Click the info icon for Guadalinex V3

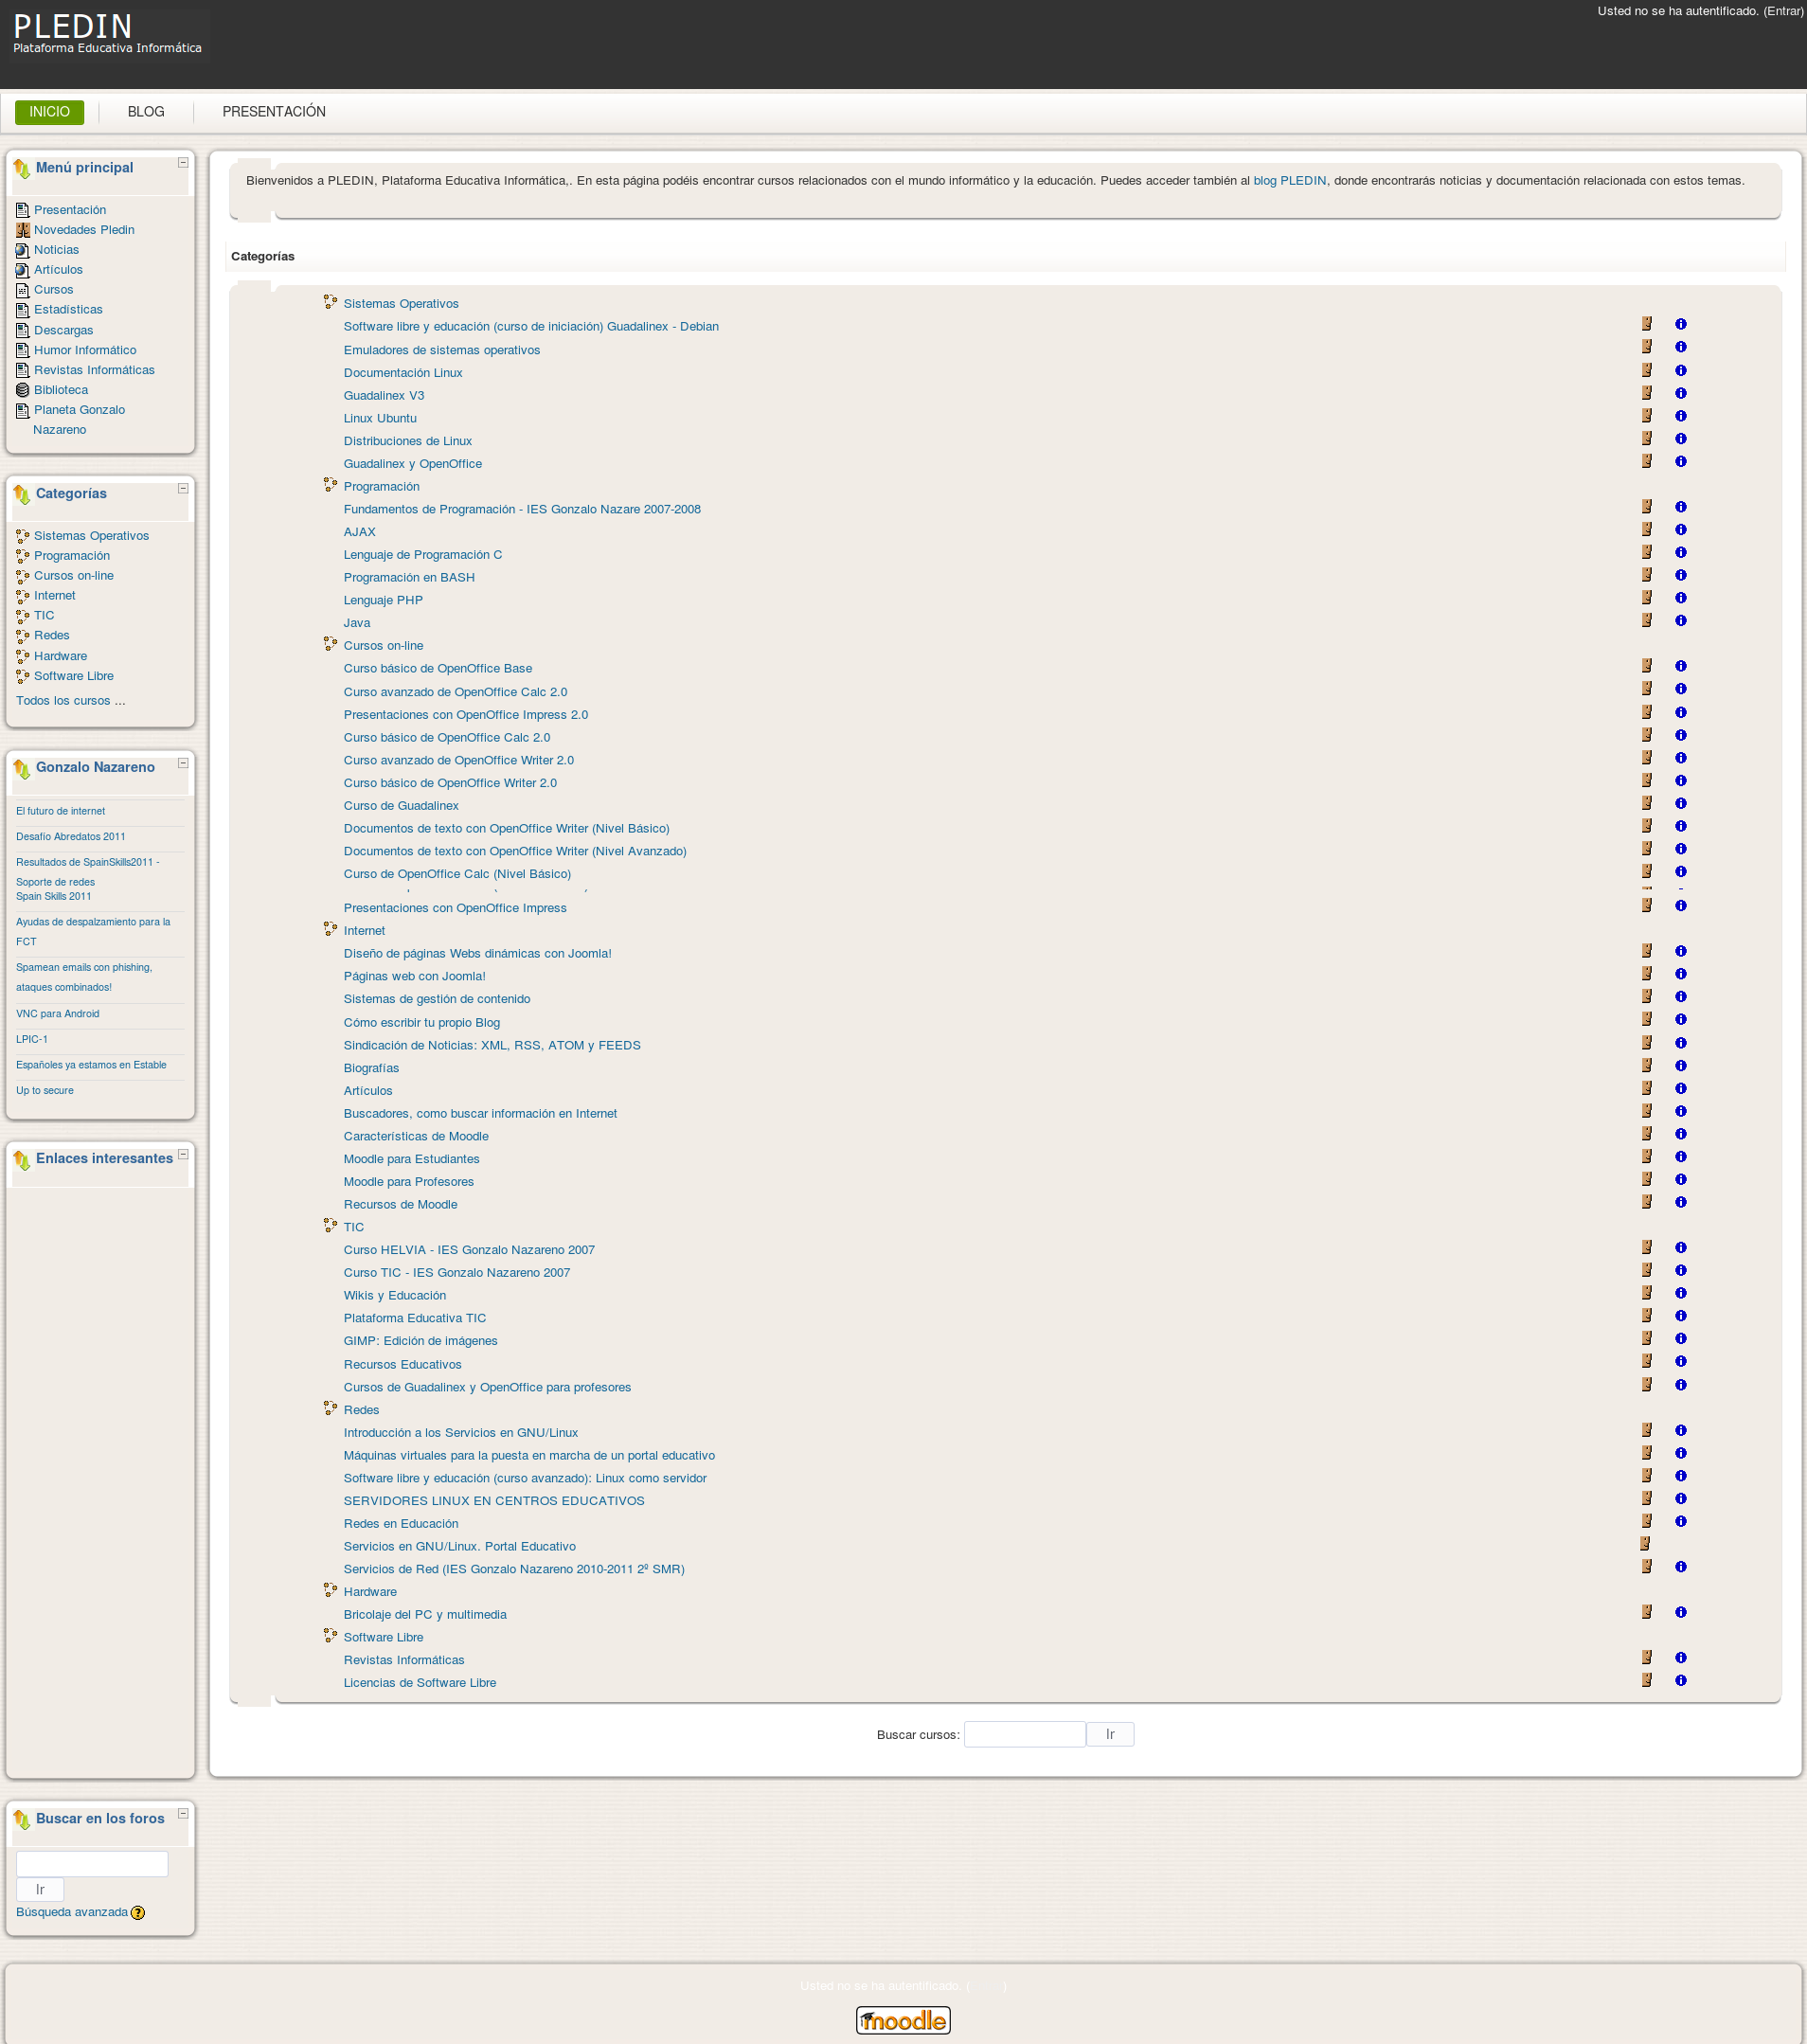pos(1680,394)
